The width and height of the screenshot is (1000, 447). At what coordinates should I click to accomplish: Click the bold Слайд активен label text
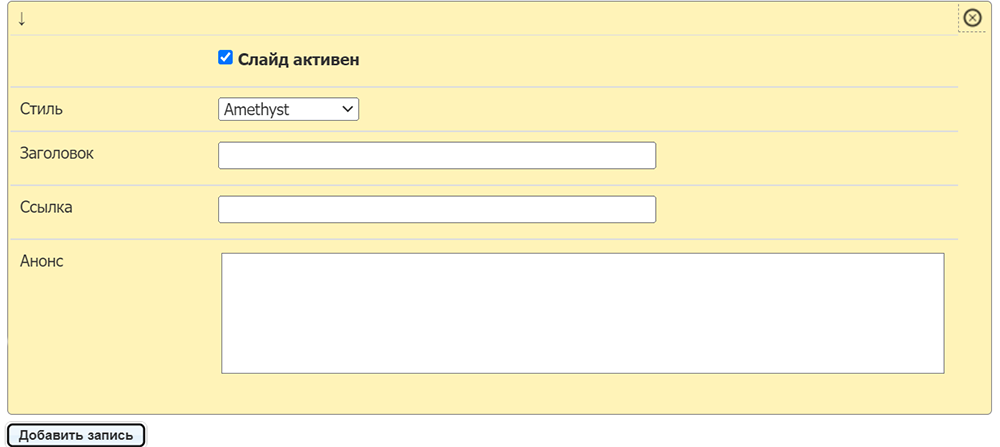click(x=298, y=59)
